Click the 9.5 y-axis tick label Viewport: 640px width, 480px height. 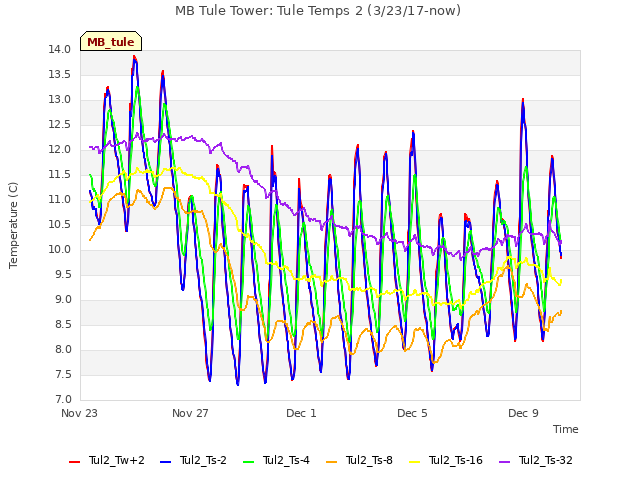point(62,274)
